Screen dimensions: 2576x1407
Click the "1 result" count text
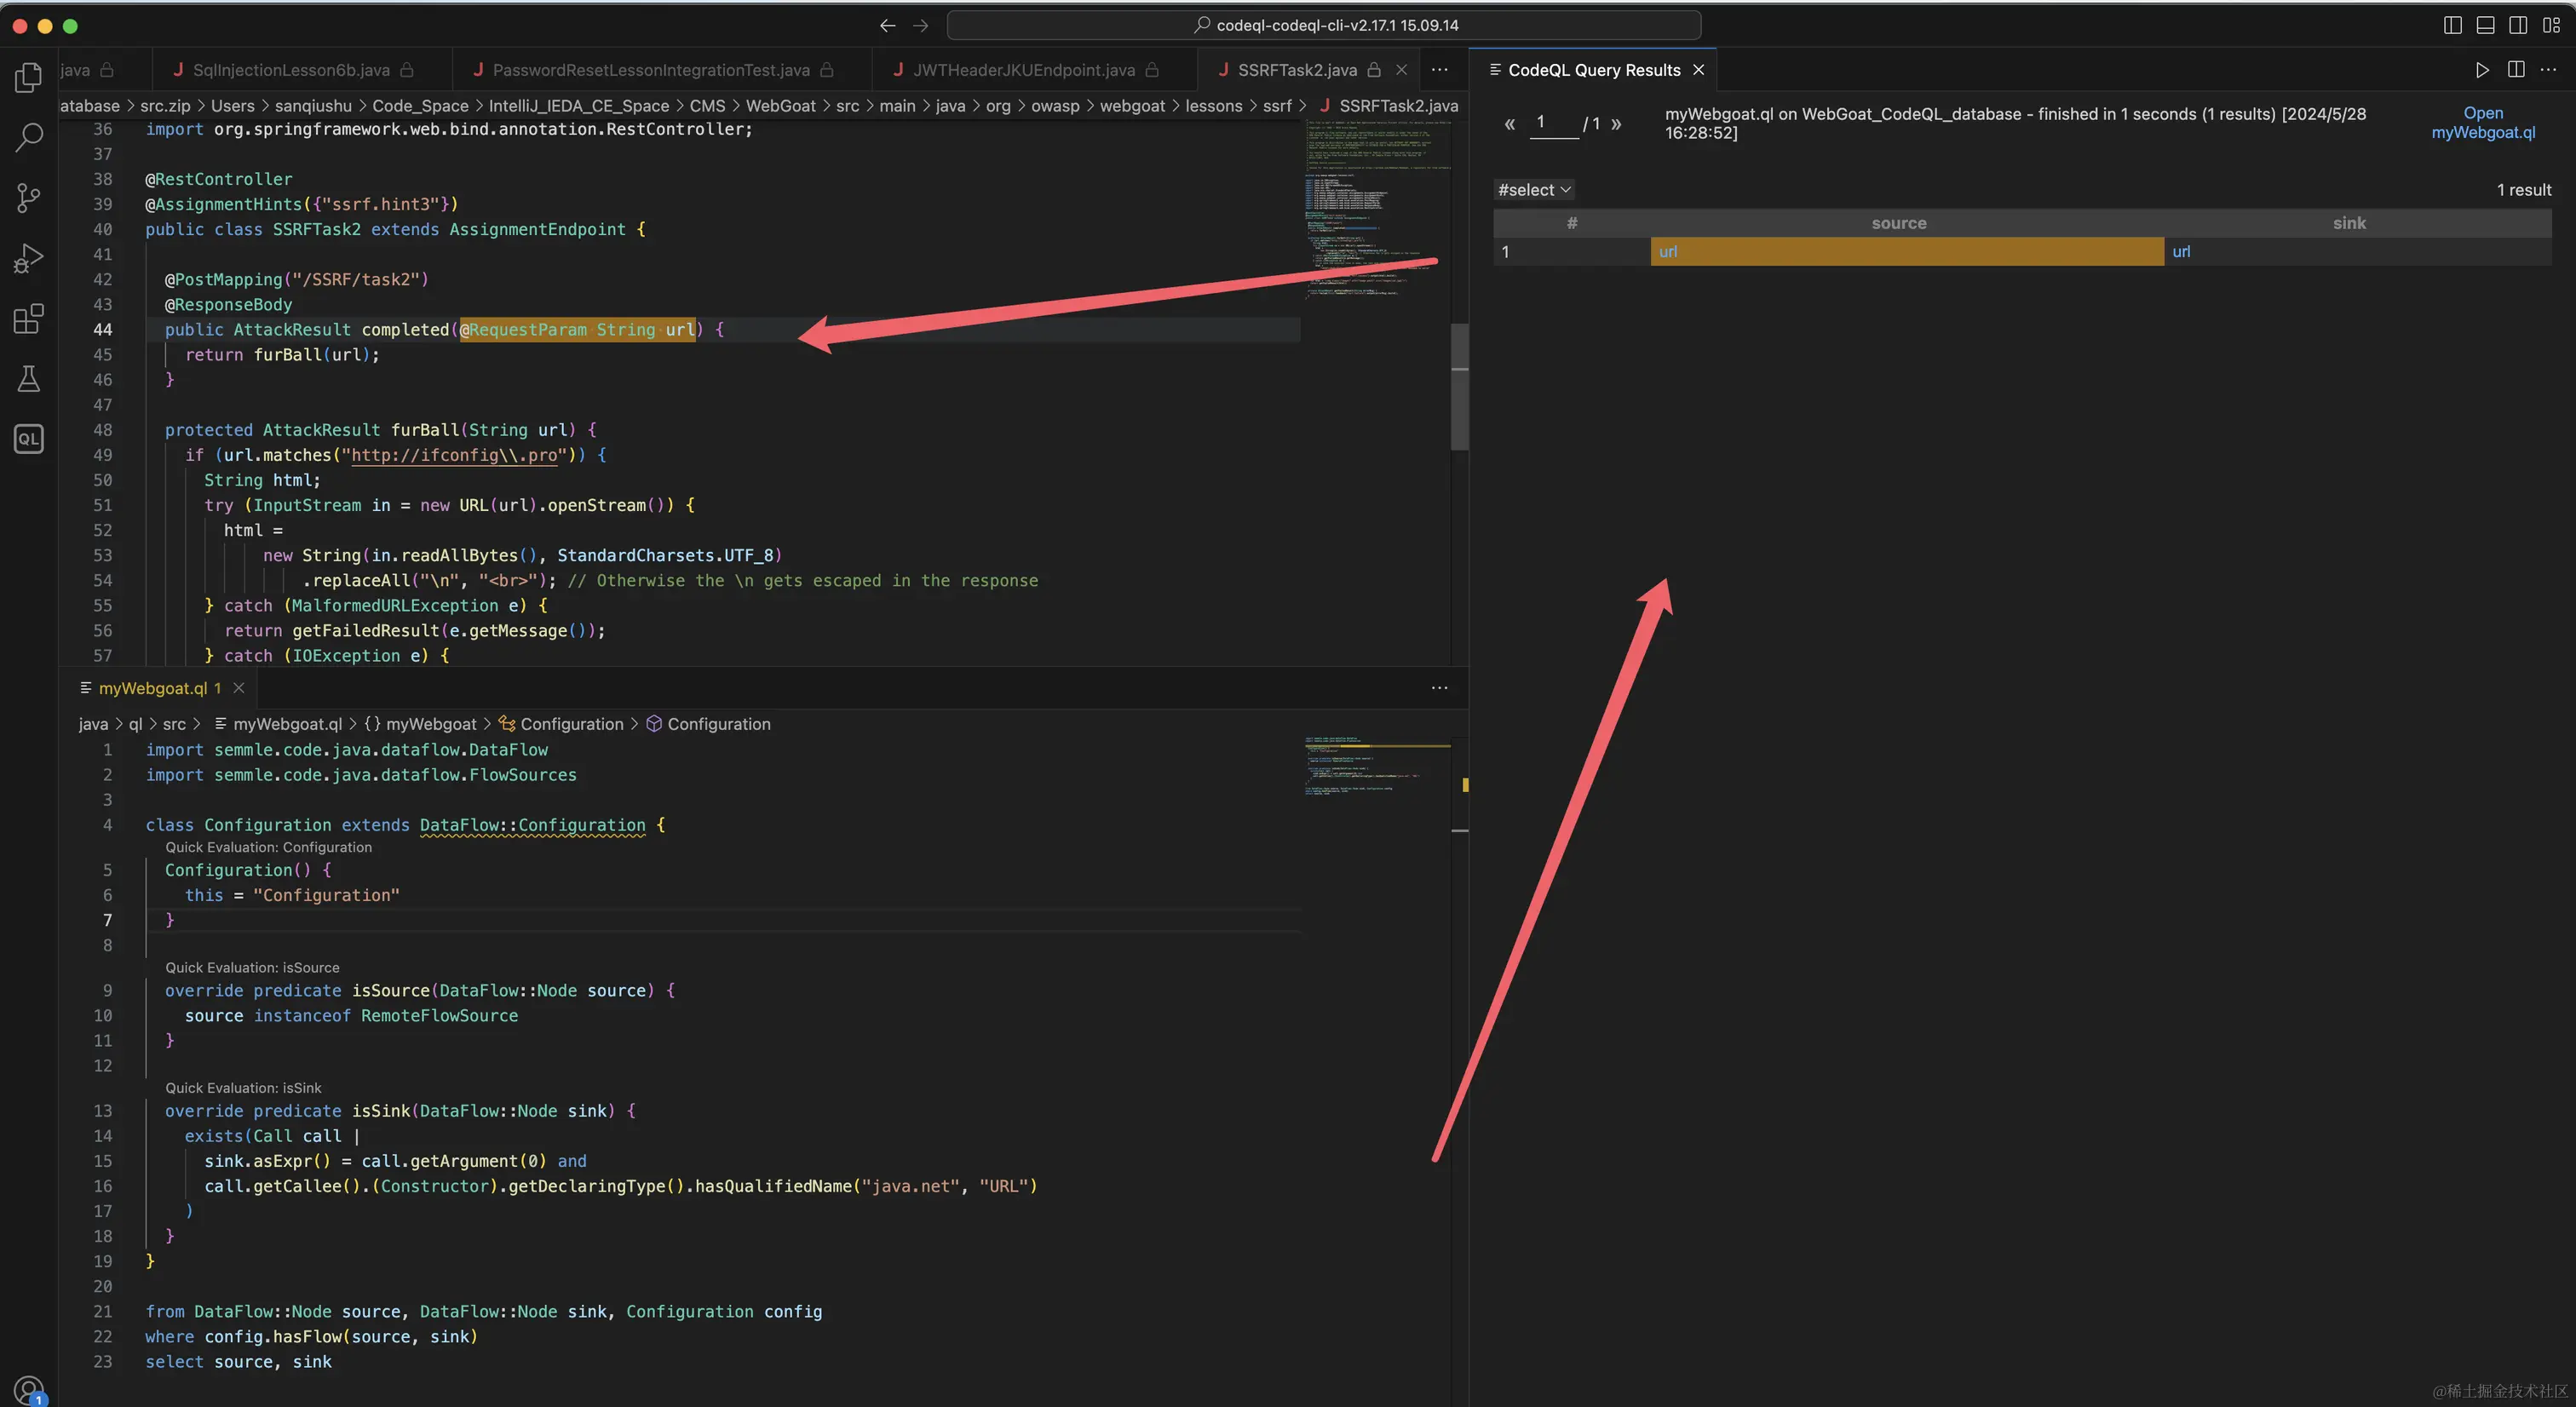2524,190
